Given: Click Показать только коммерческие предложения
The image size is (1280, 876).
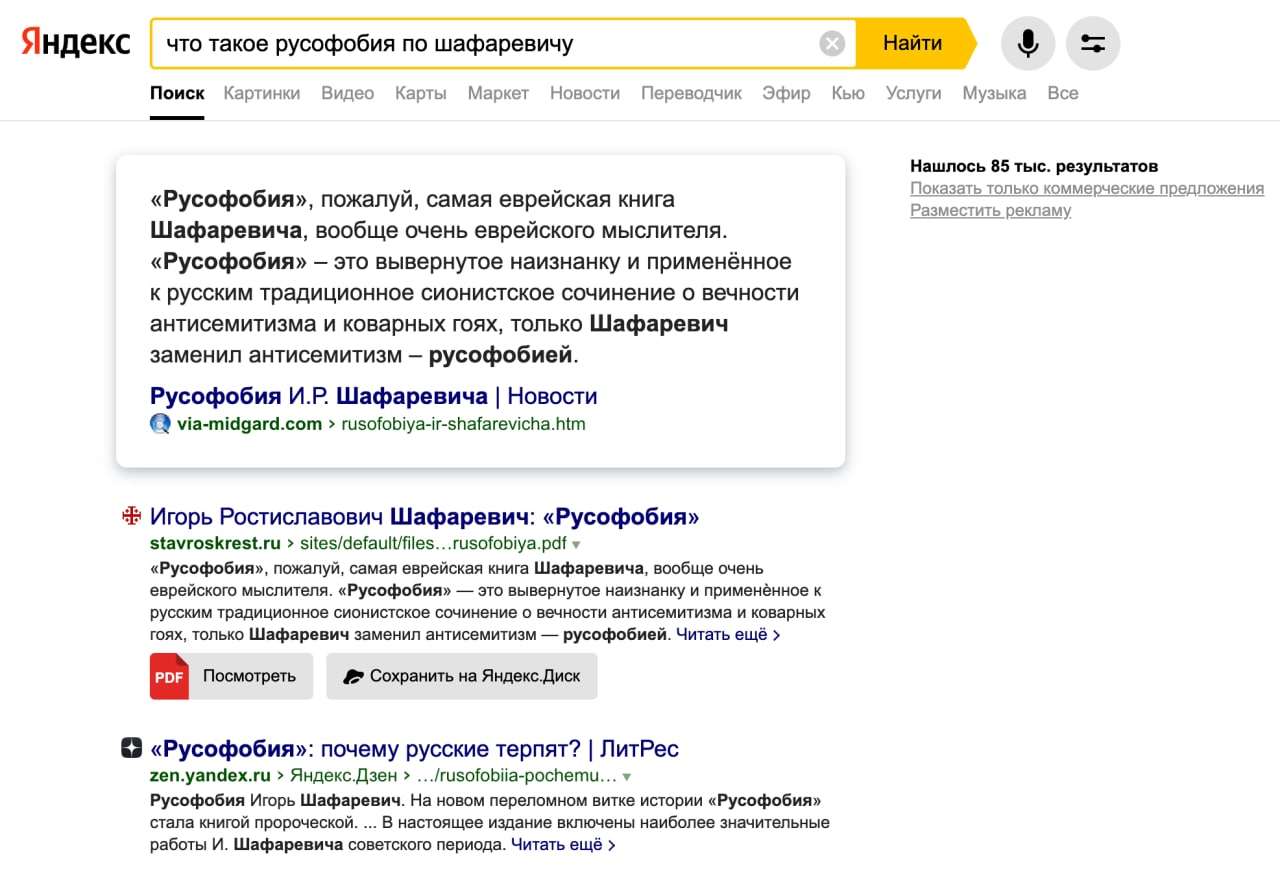Looking at the screenshot, I should click(1087, 188).
